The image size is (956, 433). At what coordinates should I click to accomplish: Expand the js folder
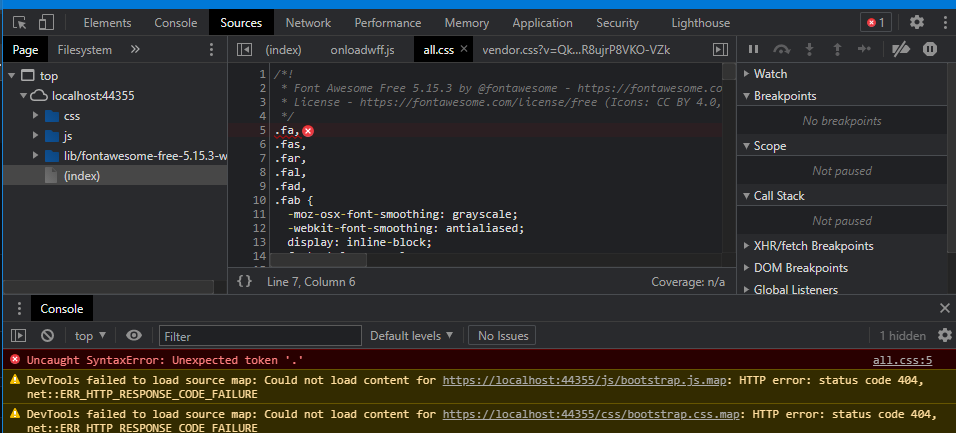click(36, 135)
